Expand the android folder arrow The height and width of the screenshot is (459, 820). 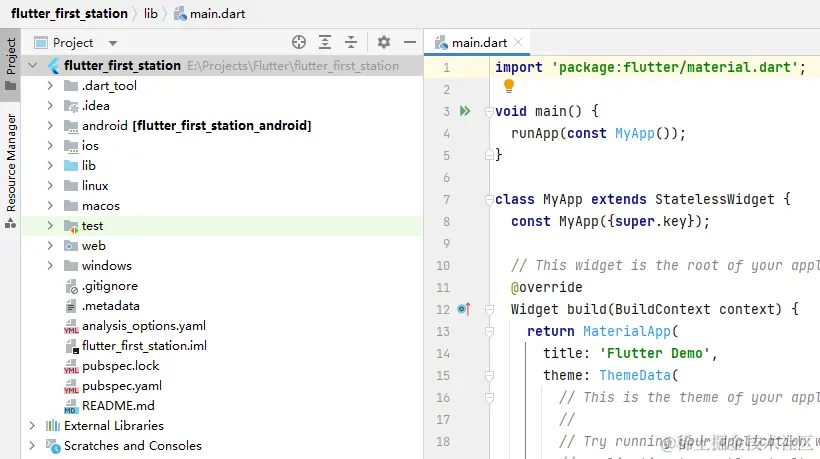pyautogui.click(x=50, y=126)
